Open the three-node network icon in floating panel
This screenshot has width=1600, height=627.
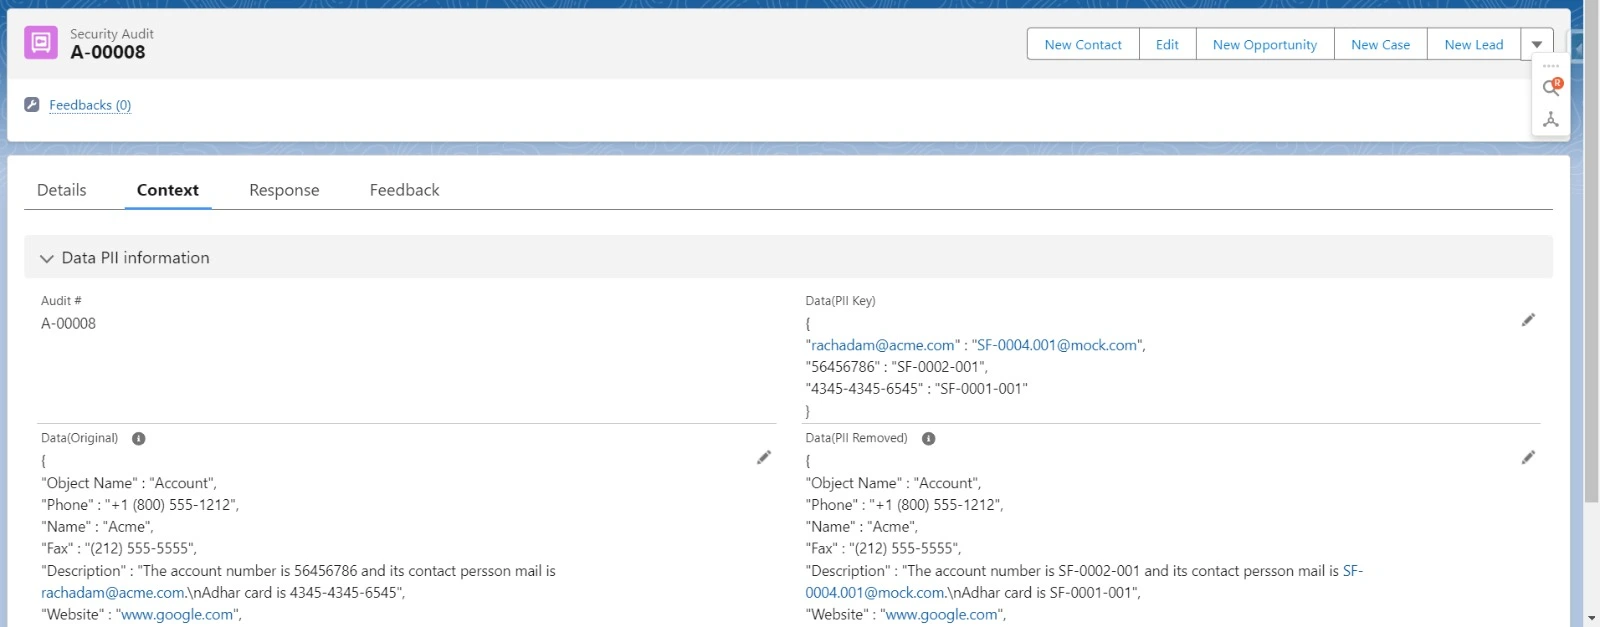click(1550, 120)
